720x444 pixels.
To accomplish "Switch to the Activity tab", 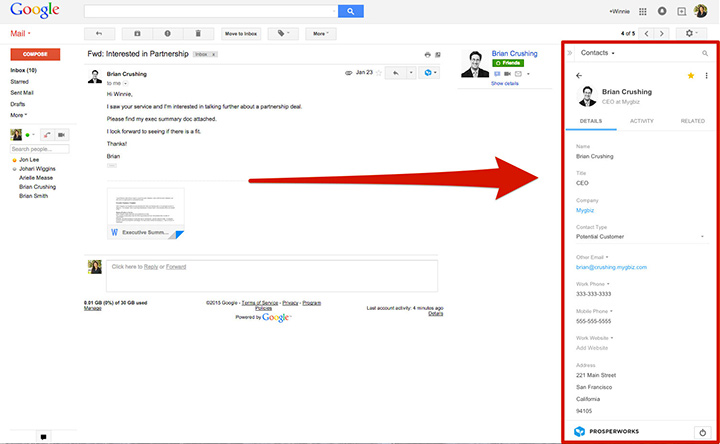I will pos(641,120).
